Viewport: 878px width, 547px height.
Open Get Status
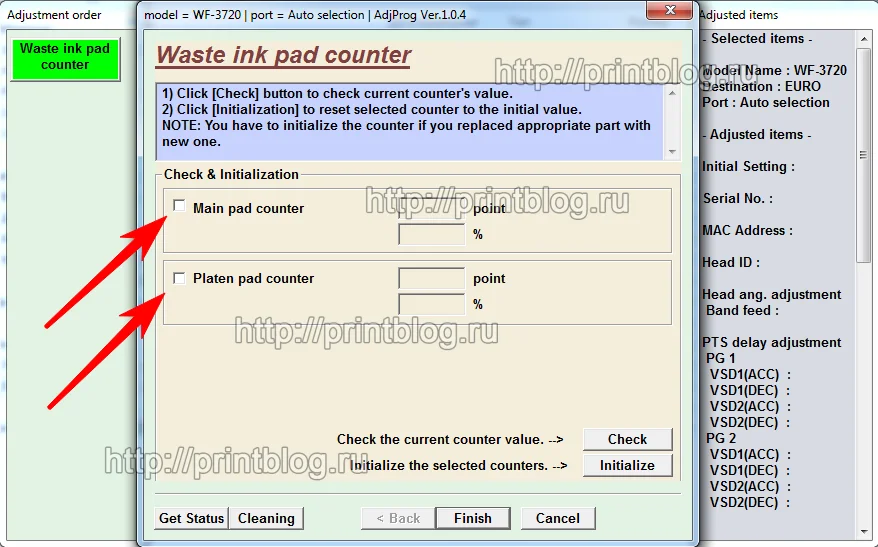pos(192,518)
